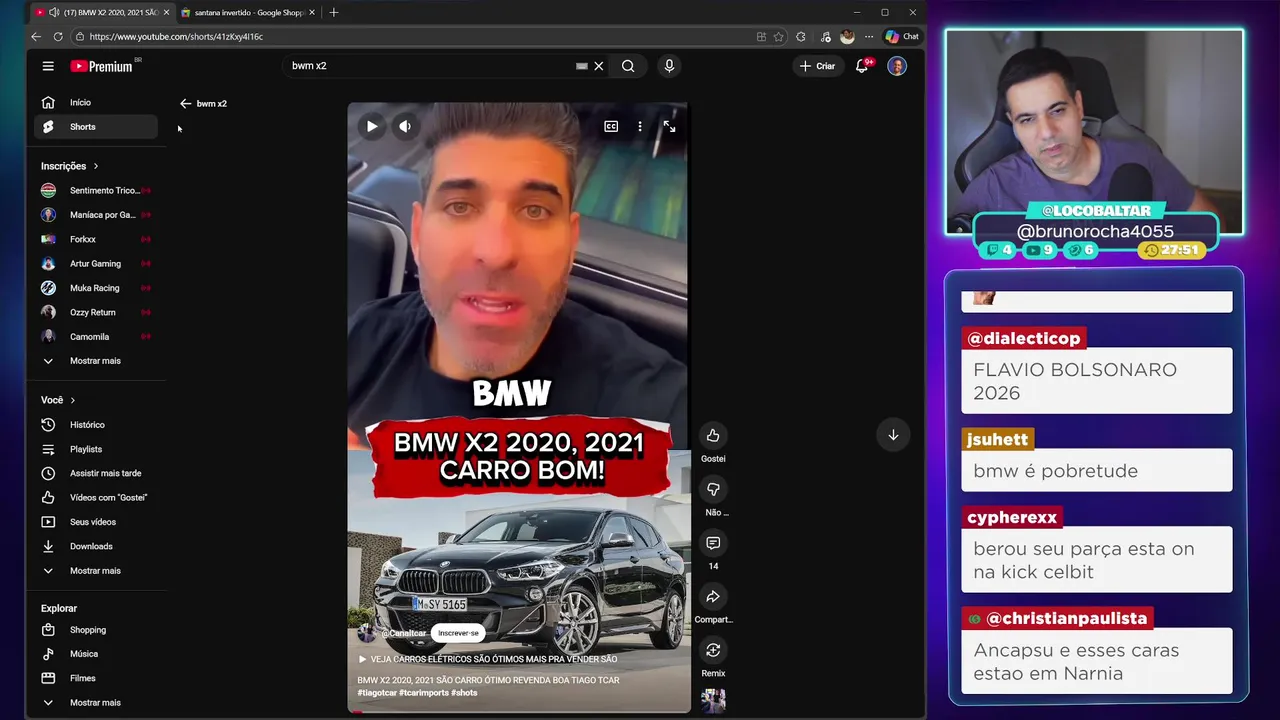This screenshot has width=1280, height=720.
Task: Expand Mostrar mais under Downloads
Action: pos(96,571)
